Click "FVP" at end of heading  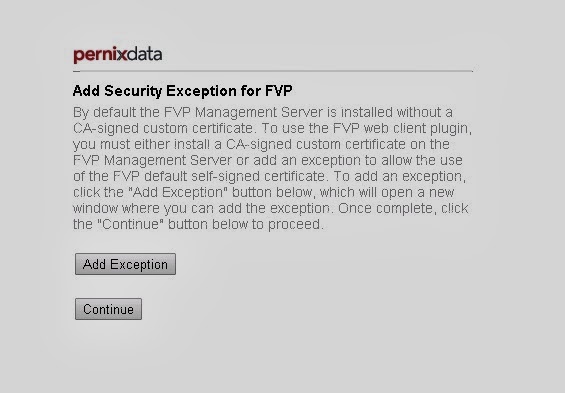pos(279,90)
